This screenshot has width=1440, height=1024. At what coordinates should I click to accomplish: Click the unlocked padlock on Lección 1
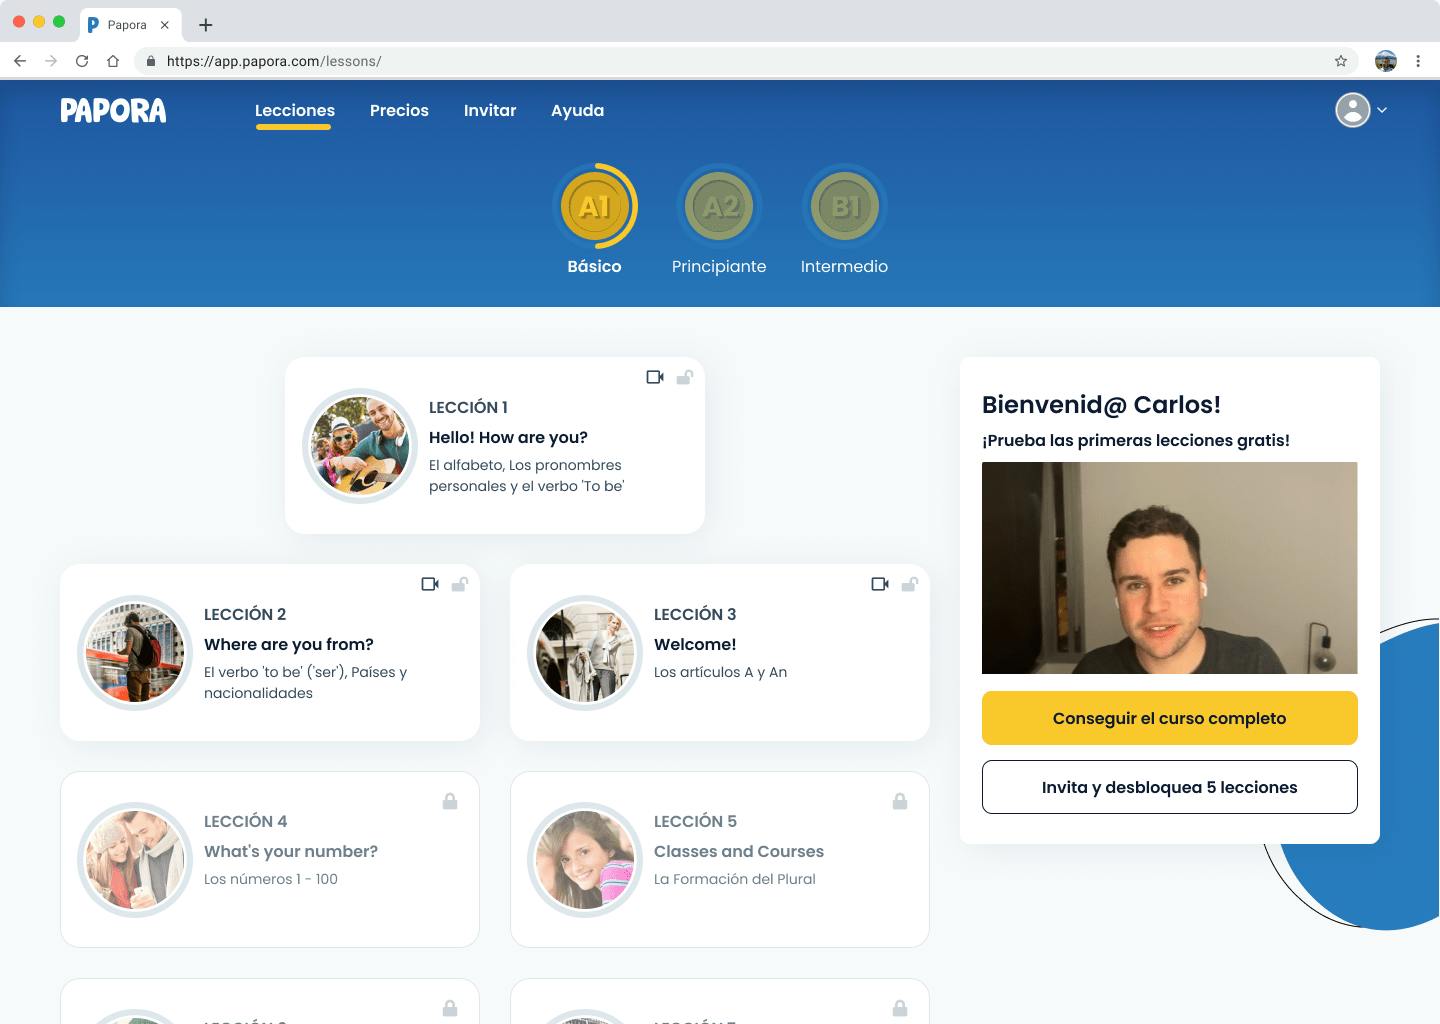tap(685, 377)
